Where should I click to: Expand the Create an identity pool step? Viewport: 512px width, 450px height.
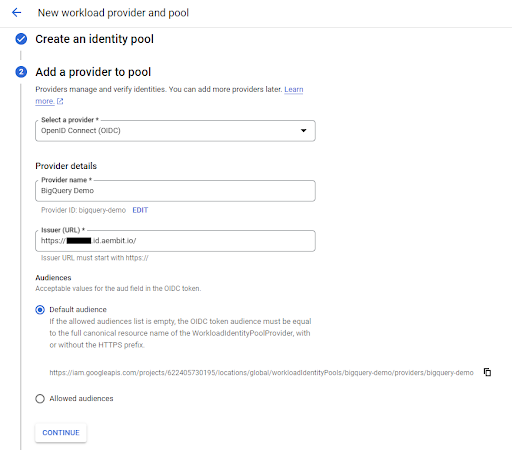pyautogui.click(x=94, y=39)
